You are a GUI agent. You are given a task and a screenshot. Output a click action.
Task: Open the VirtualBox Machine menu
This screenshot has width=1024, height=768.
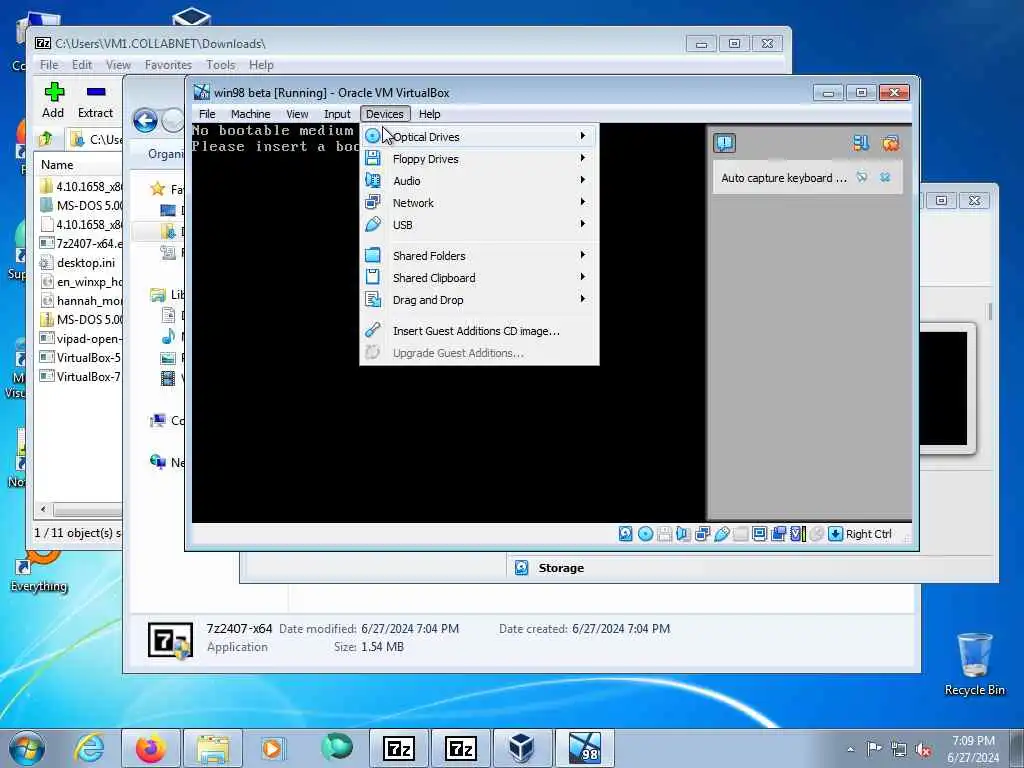250,114
